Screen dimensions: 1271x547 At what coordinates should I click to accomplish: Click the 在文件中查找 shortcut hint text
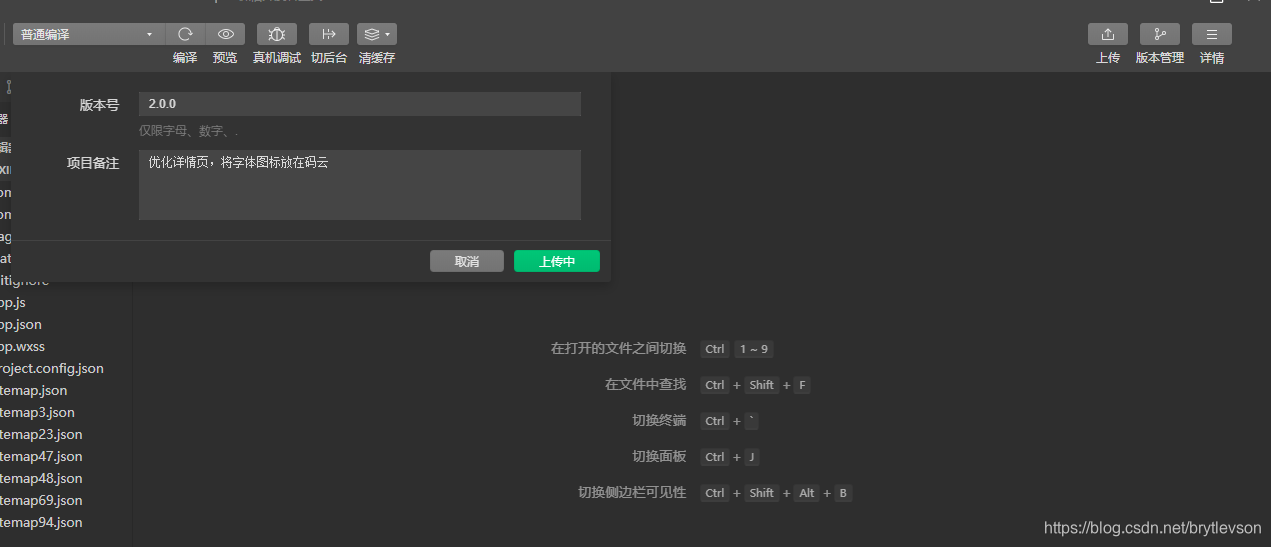(x=645, y=385)
